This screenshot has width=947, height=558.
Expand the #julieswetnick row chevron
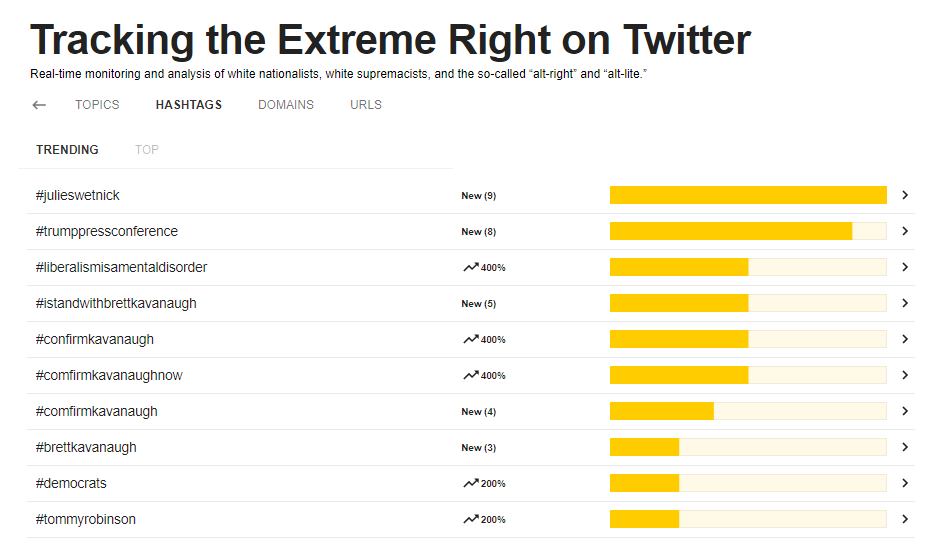coord(905,195)
